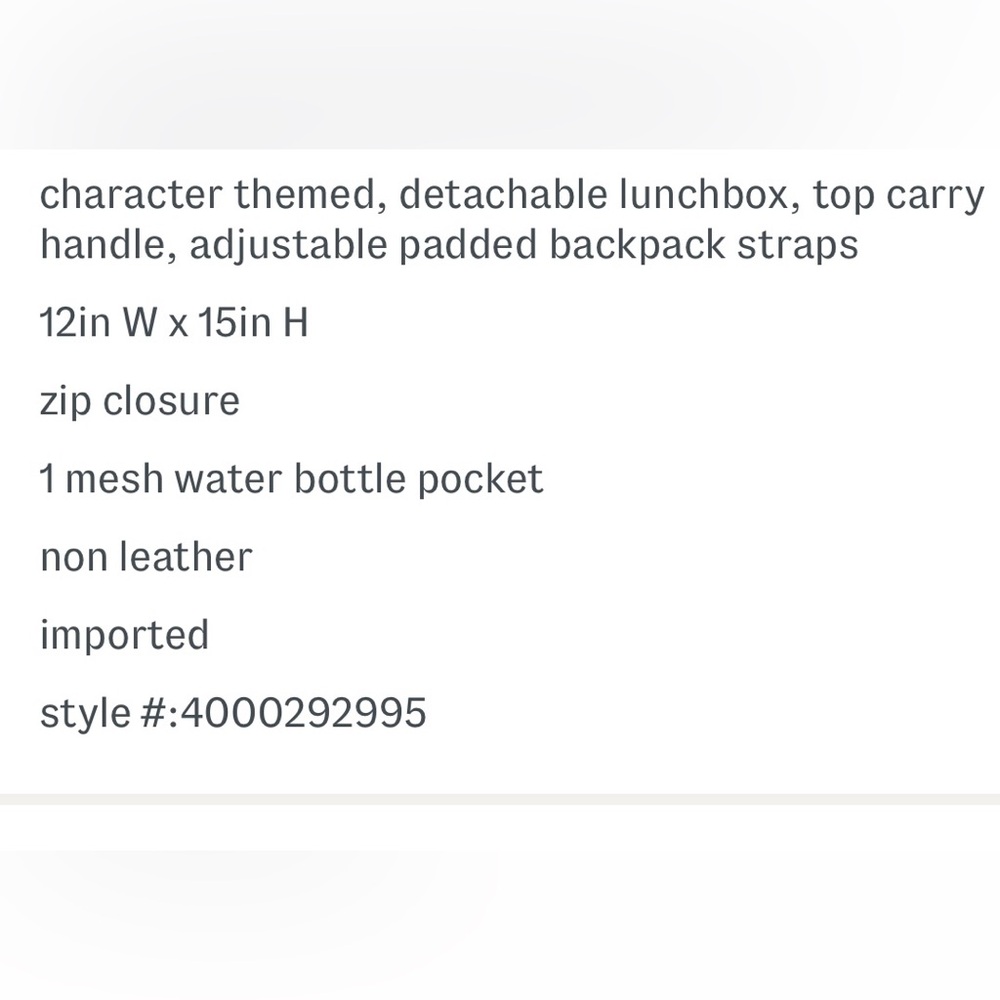Click the 'imported' detail line
The width and height of the screenshot is (1000, 1000).
(124, 635)
